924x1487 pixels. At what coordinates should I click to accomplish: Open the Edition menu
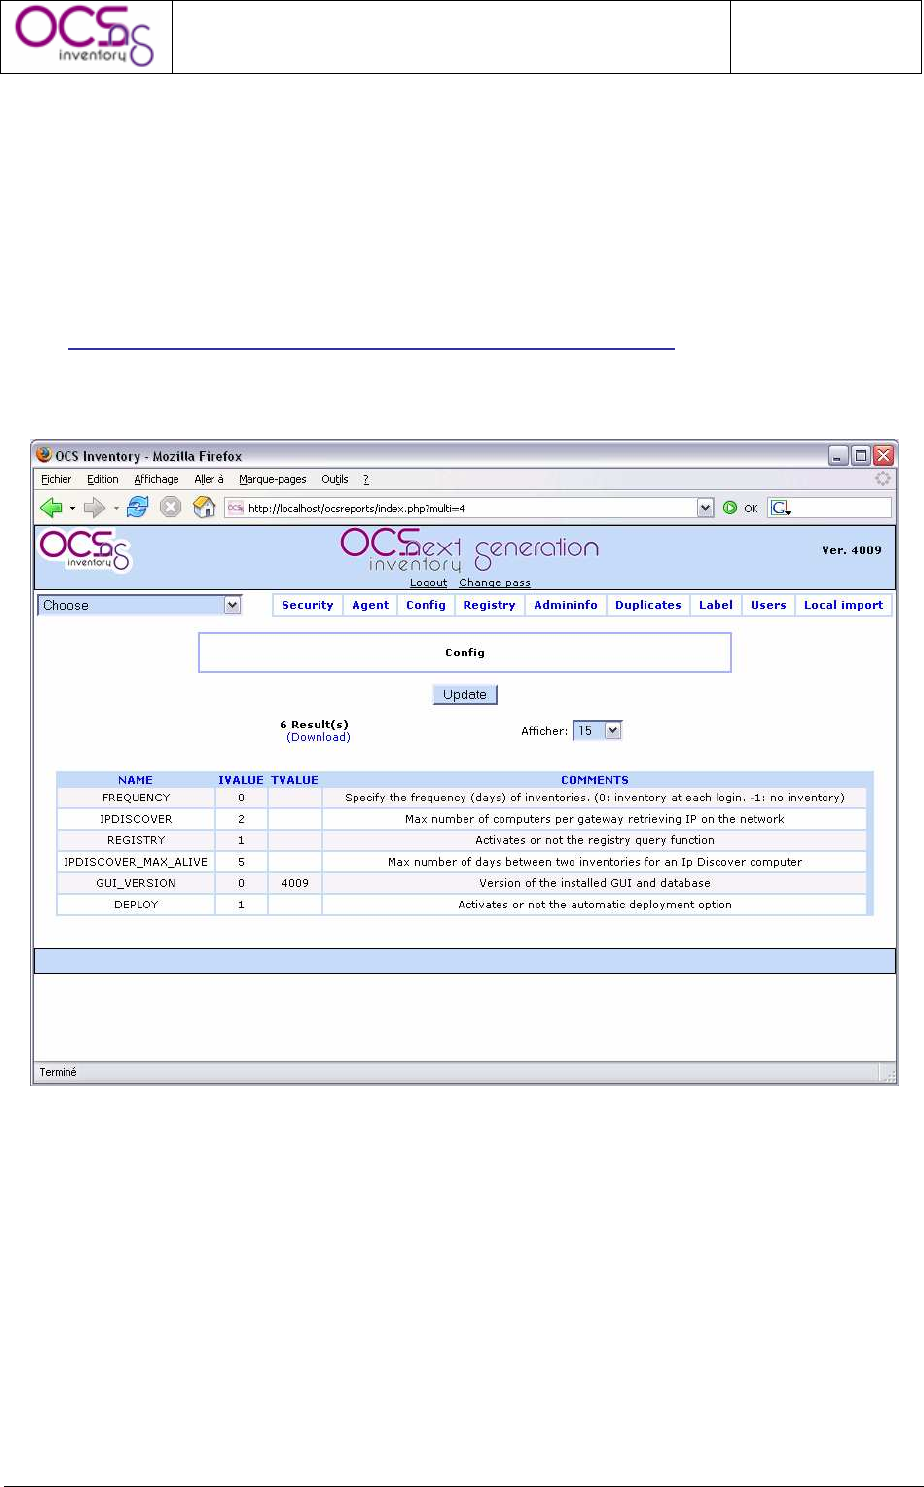tap(103, 480)
